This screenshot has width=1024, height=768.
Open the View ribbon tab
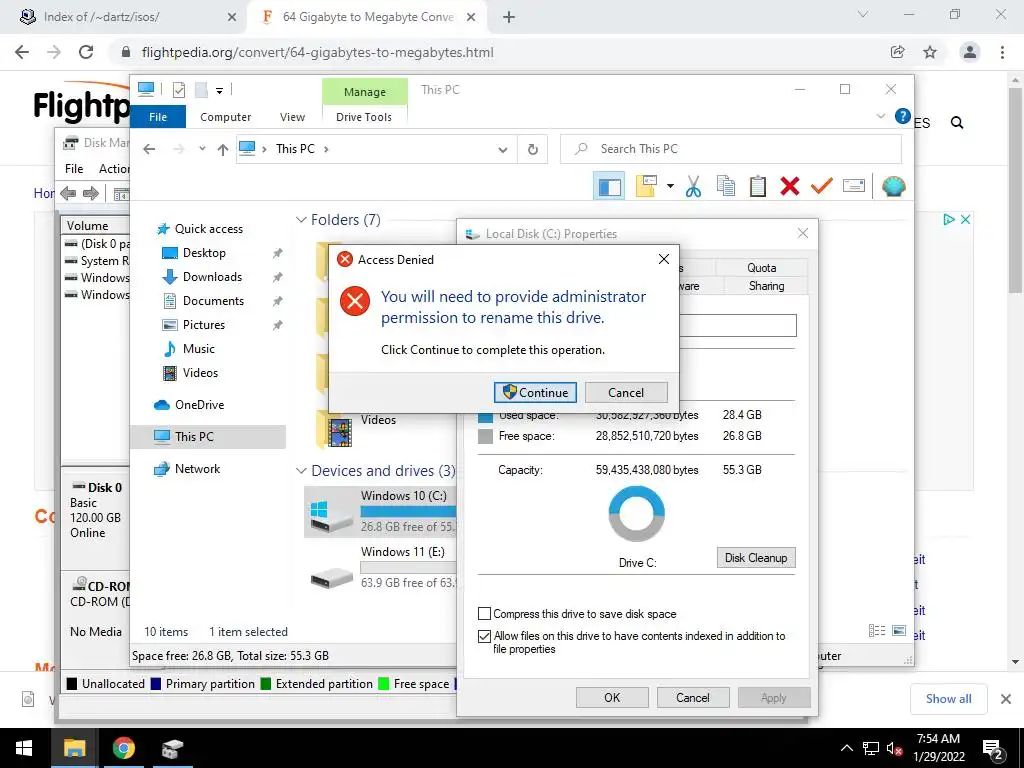[x=292, y=117]
